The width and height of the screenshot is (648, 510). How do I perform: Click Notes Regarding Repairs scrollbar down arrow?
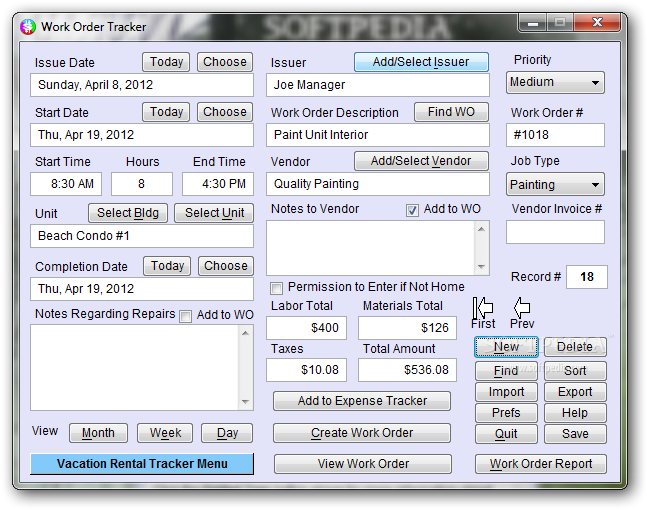point(245,402)
